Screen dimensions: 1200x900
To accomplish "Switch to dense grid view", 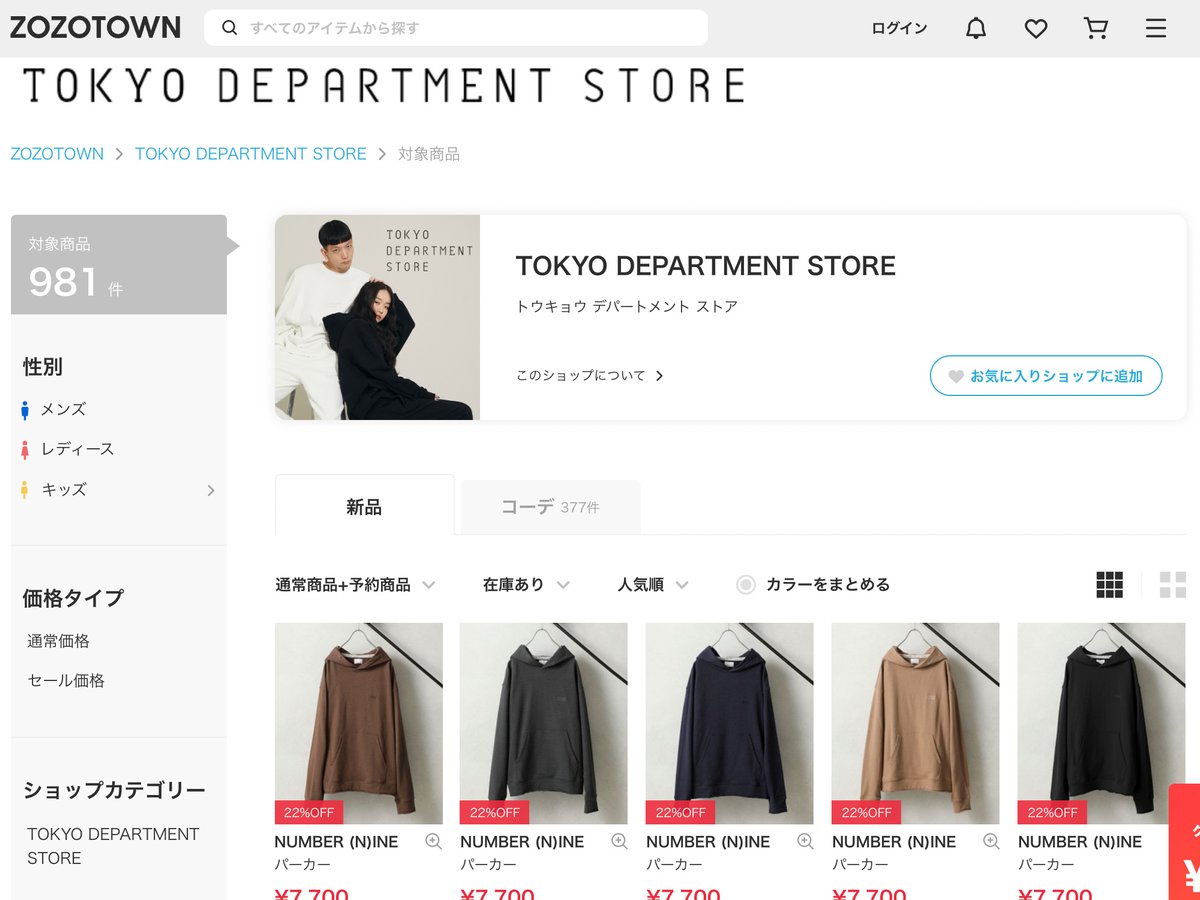I will pyautogui.click(x=1110, y=585).
